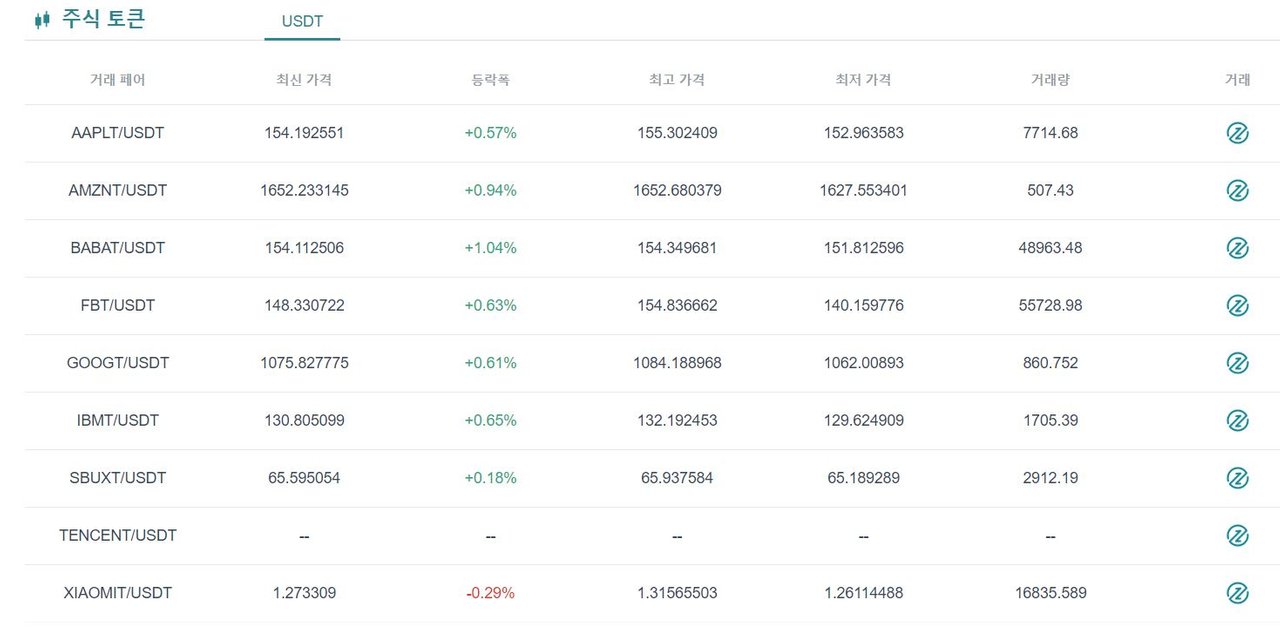Click latest price 154.192551
This screenshot has height=638, width=1280.
304,133
